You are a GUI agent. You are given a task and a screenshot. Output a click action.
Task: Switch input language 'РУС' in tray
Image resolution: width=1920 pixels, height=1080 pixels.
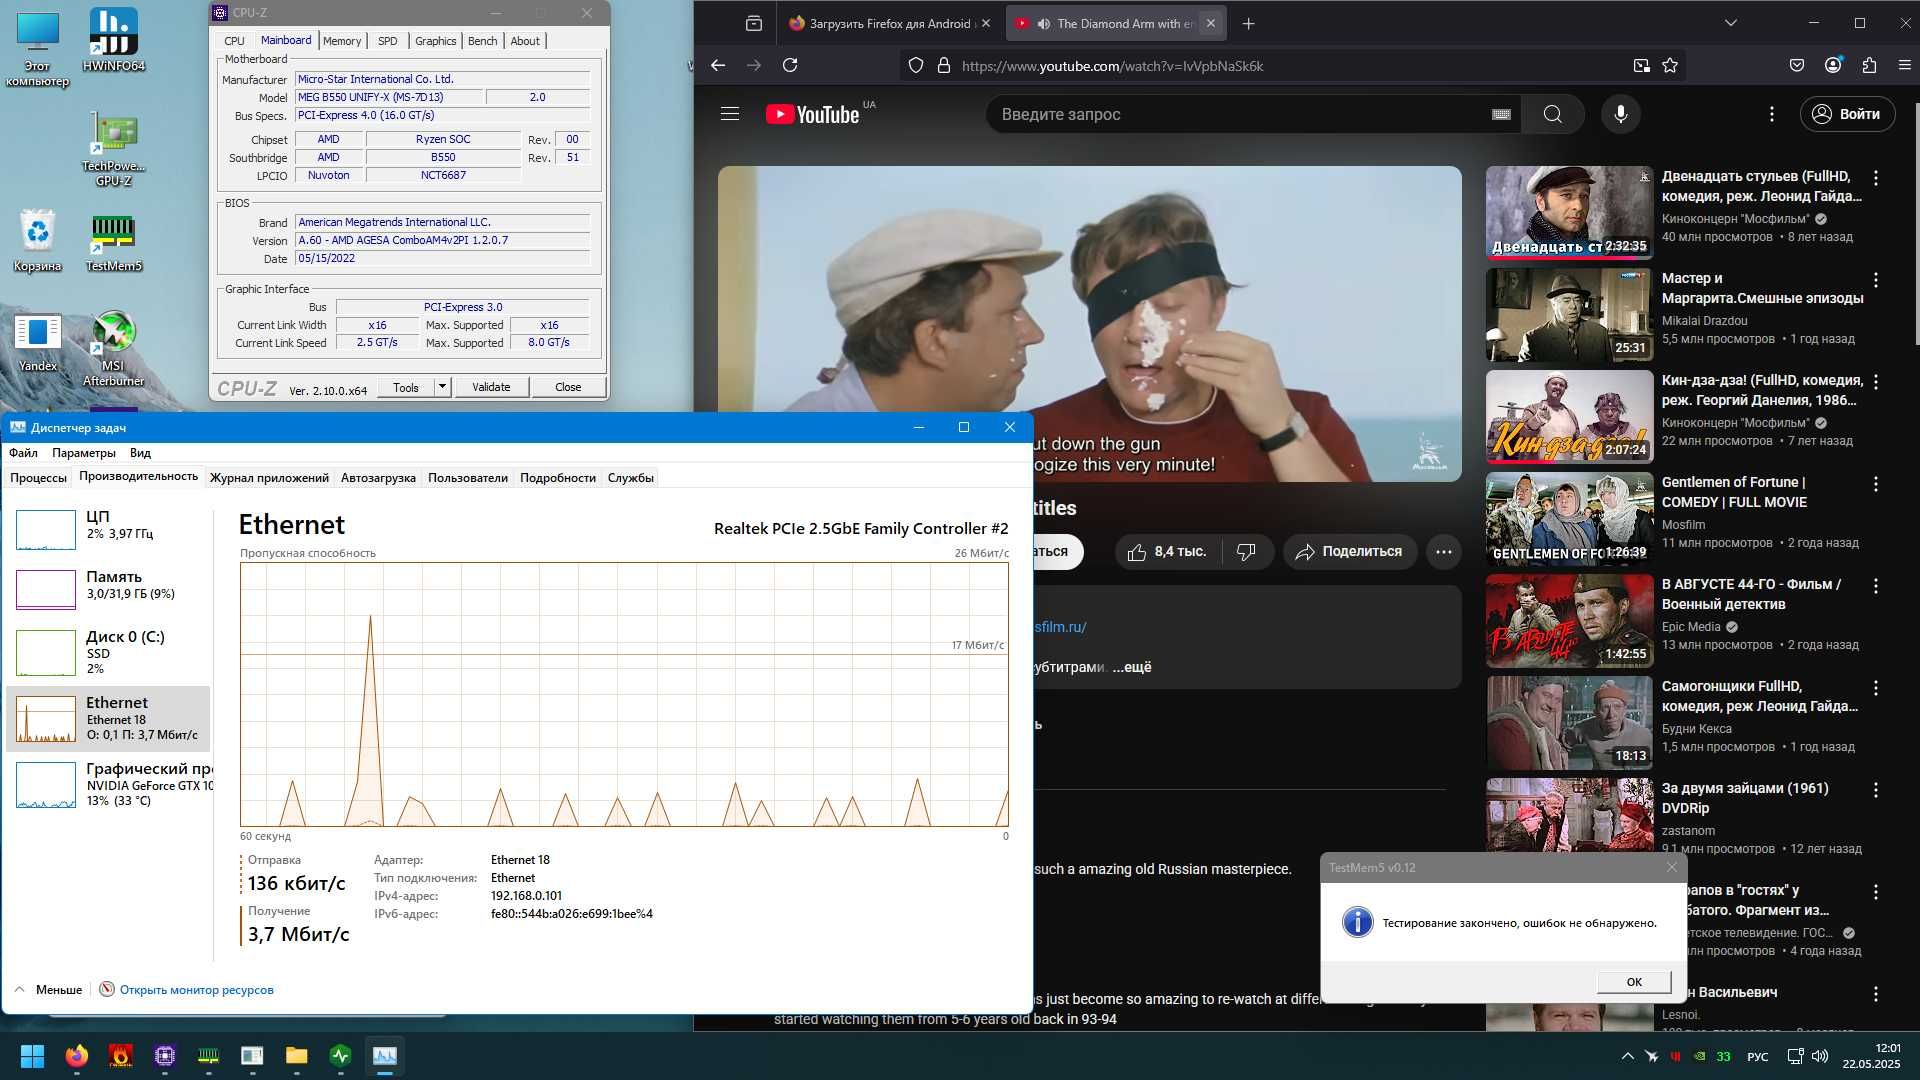(x=1757, y=1056)
